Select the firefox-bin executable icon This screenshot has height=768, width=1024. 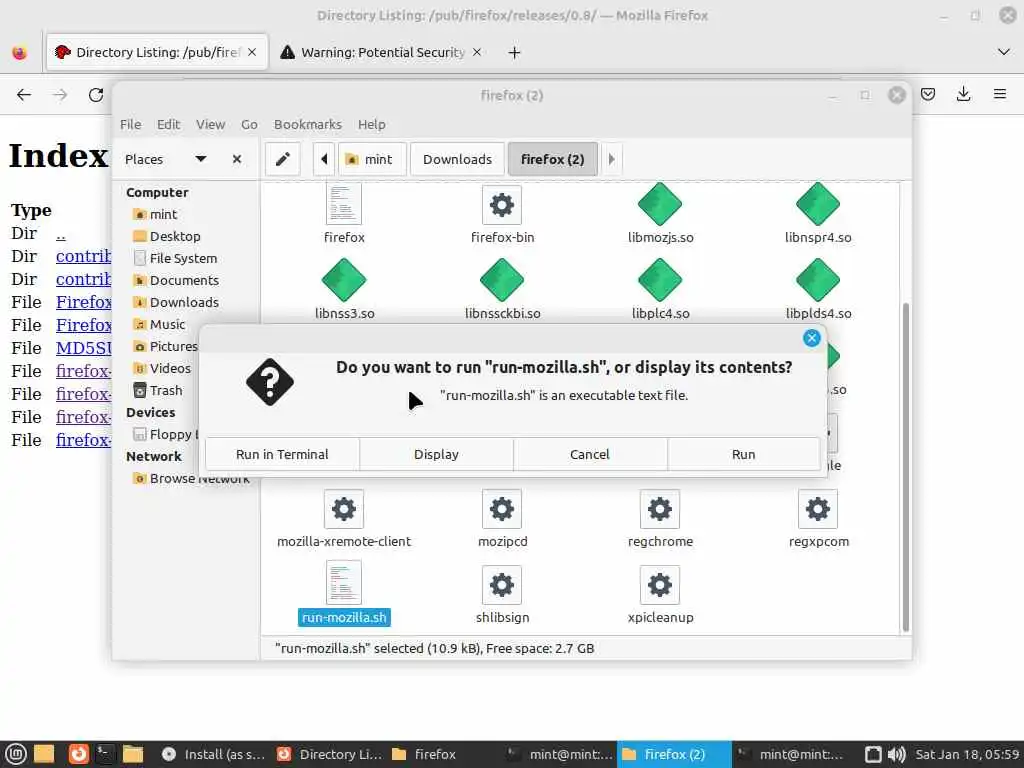pos(502,205)
